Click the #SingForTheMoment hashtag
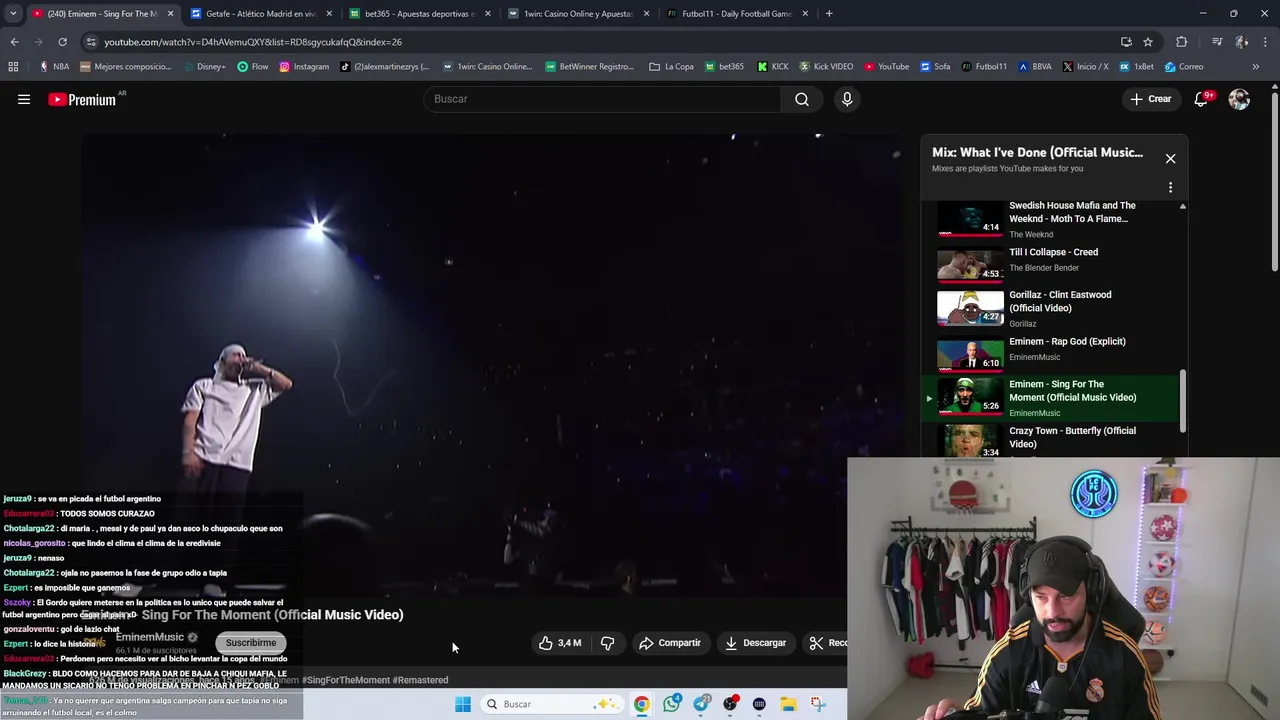This screenshot has height=720, width=1280. (x=346, y=680)
